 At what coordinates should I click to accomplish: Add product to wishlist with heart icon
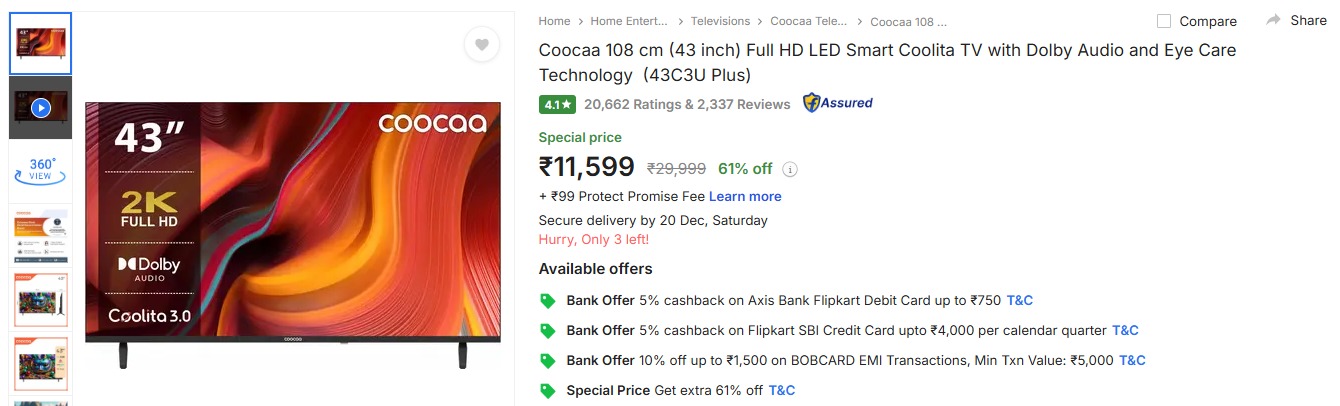[481, 44]
